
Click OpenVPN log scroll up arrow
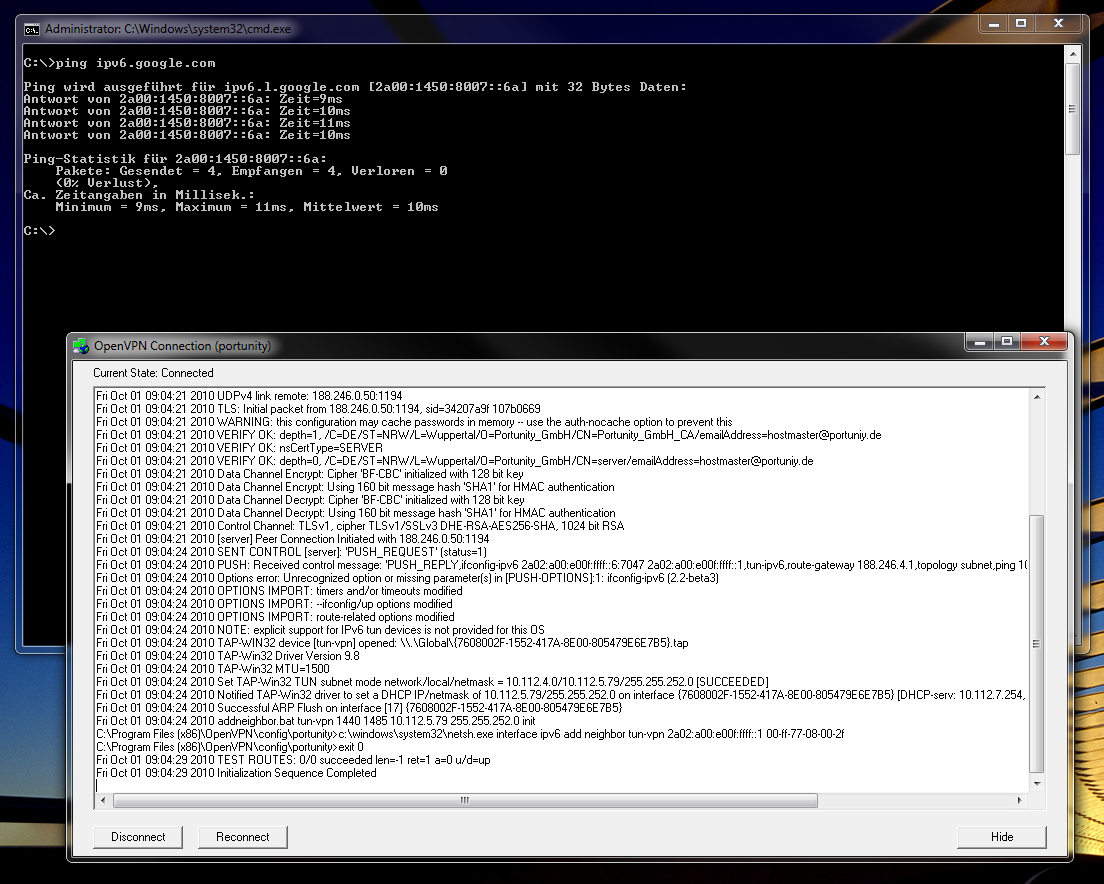click(x=1036, y=398)
